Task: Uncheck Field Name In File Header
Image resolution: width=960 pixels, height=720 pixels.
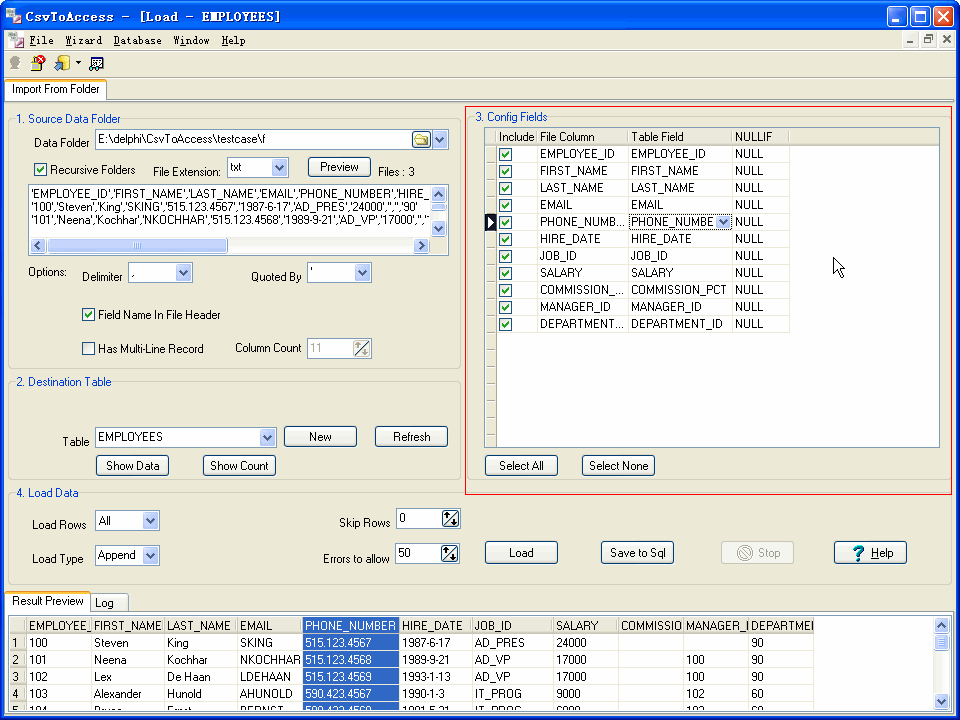Action: click(88, 315)
